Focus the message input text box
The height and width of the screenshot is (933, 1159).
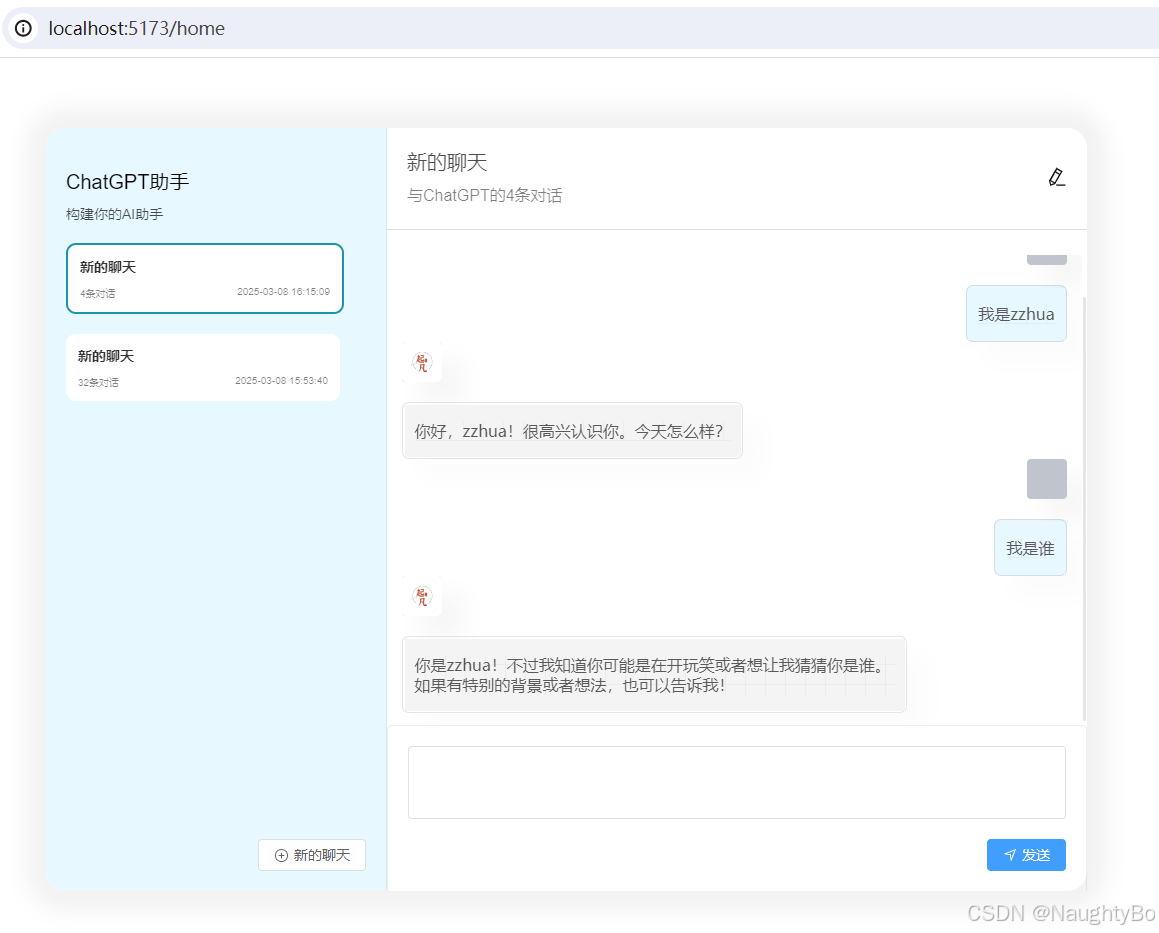point(737,782)
